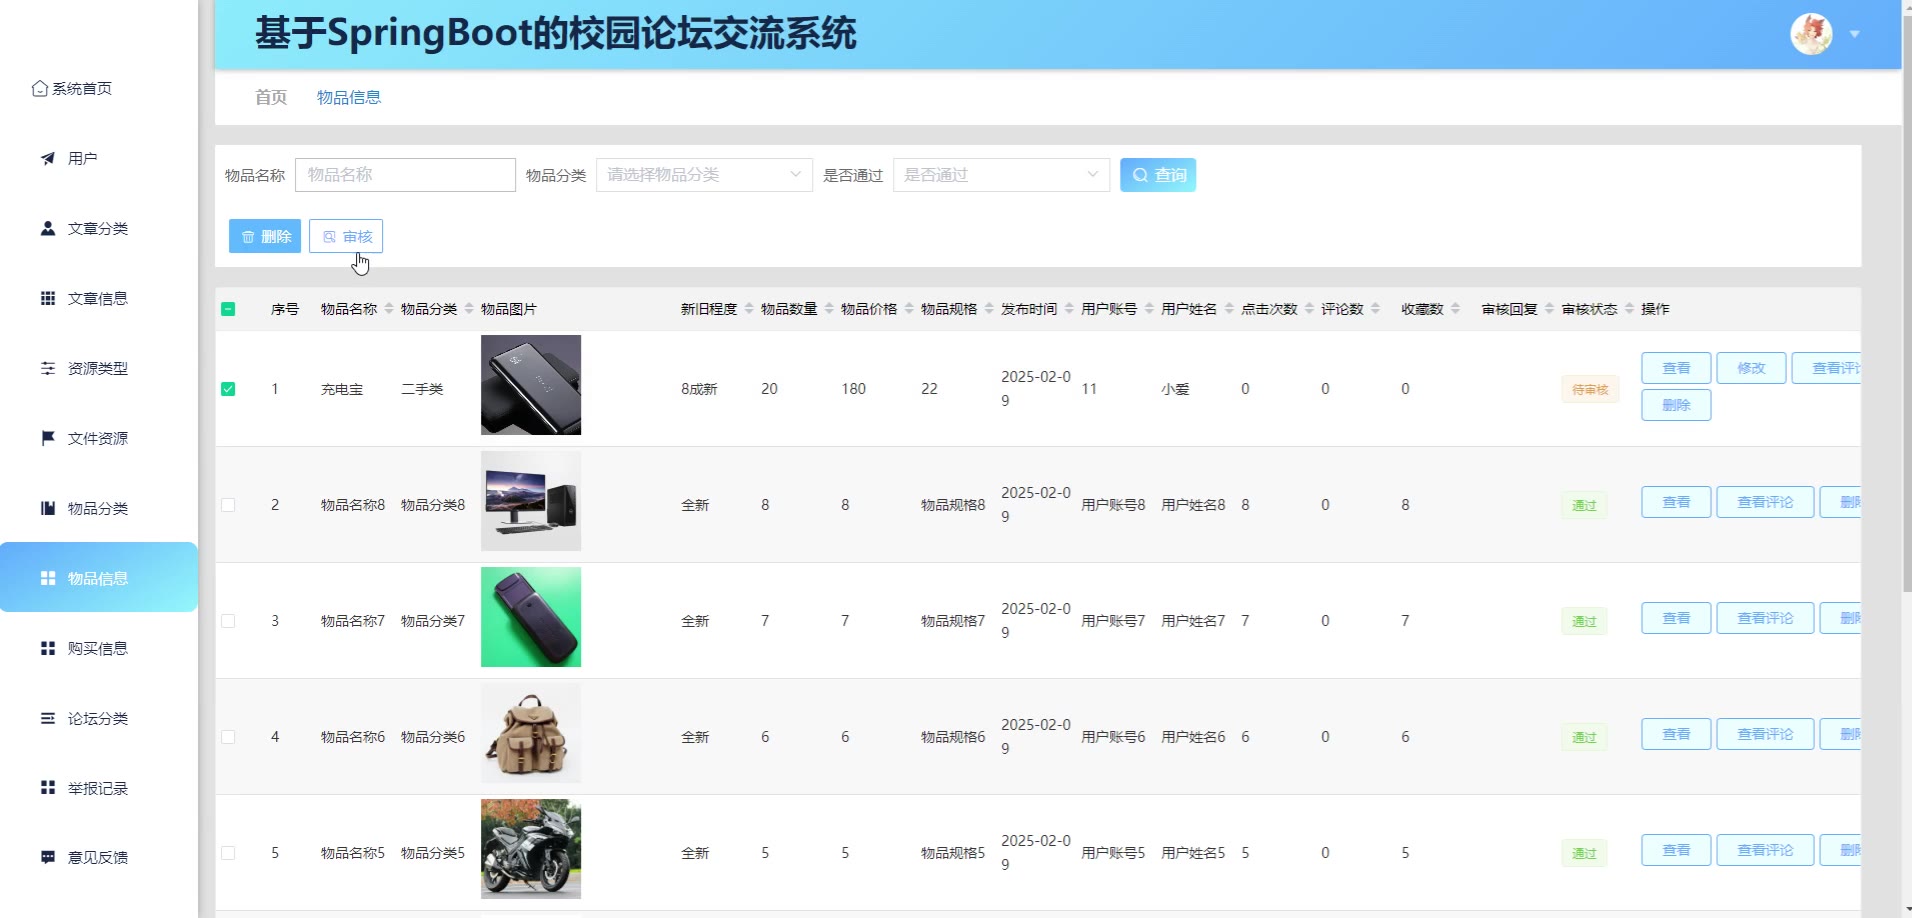Screen dimensions: 1912x918
Task: Click the home icon beside 系统首页
Action: click(39, 89)
